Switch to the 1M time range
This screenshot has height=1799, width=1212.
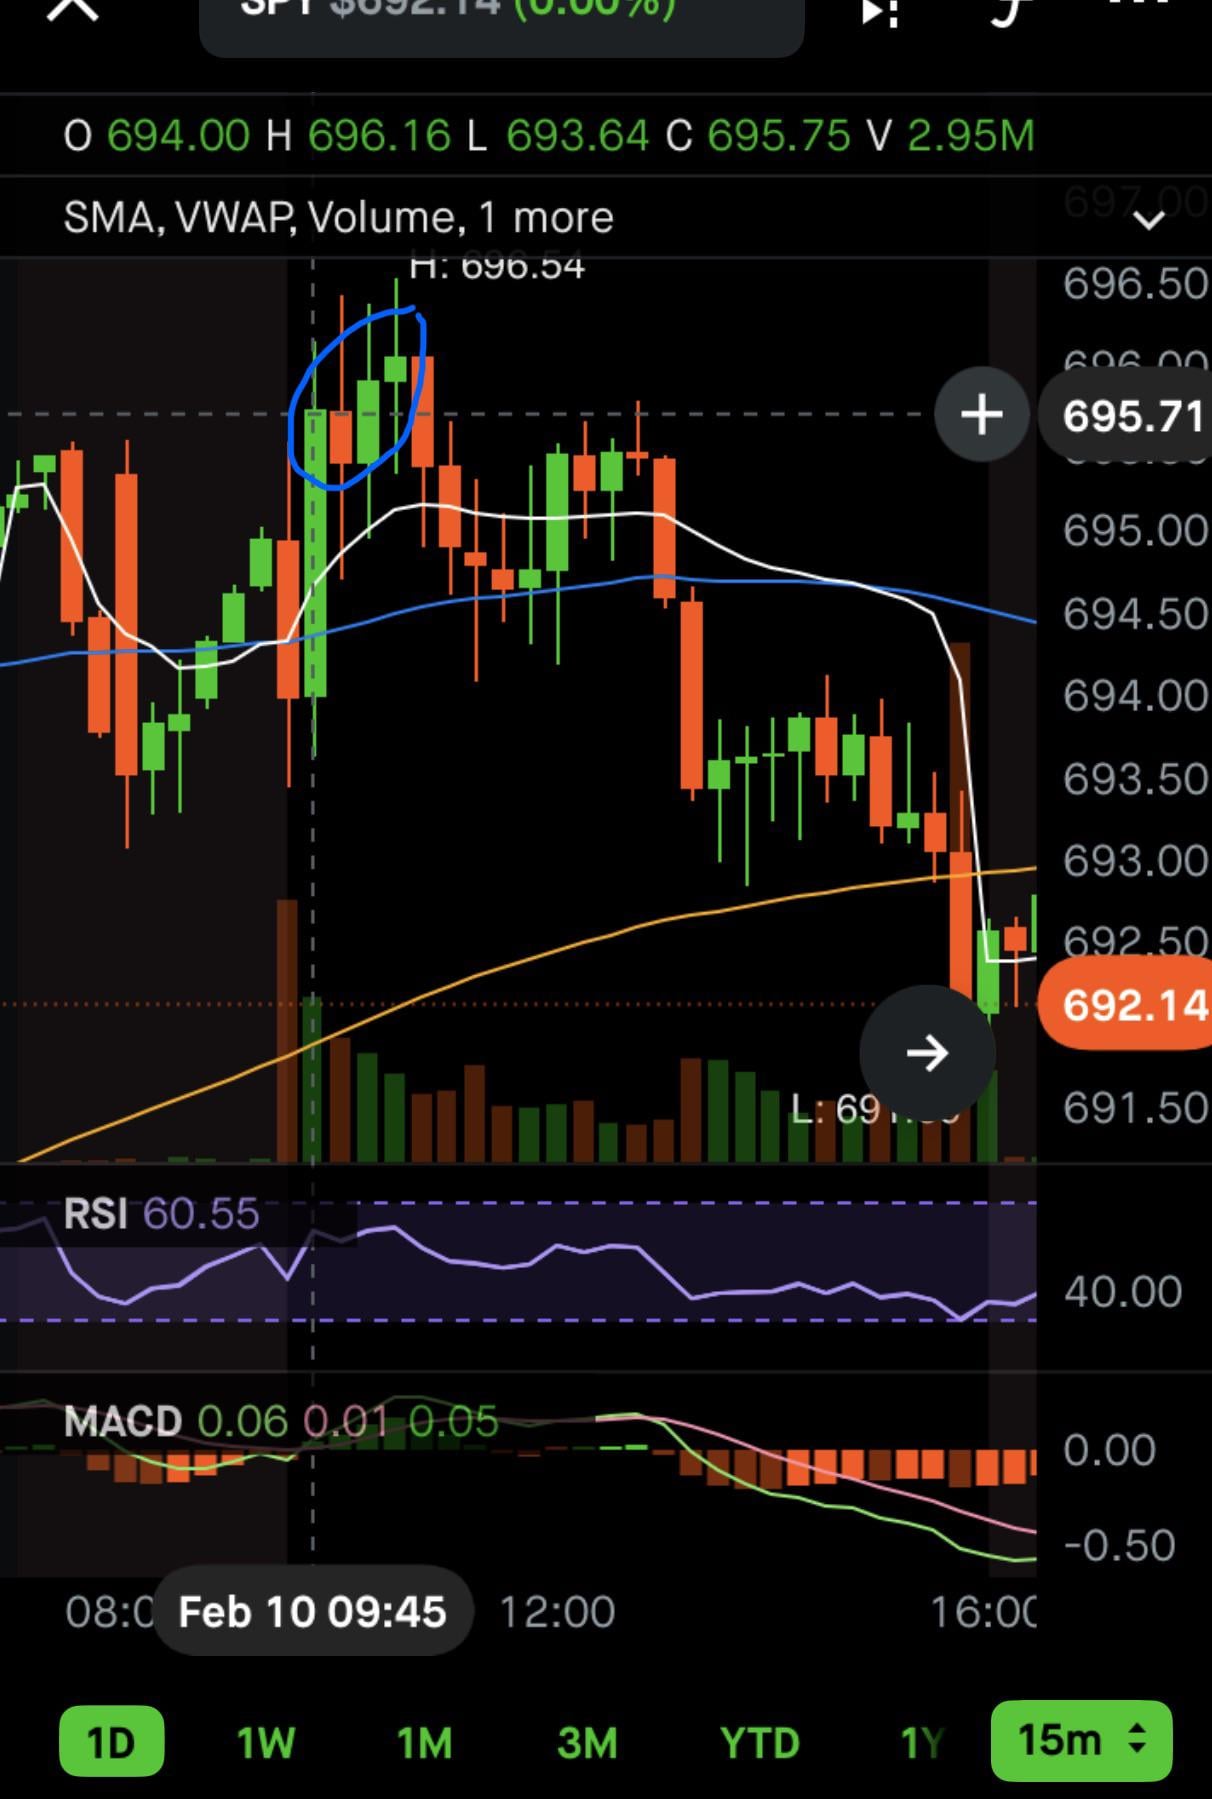pos(425,1742)
